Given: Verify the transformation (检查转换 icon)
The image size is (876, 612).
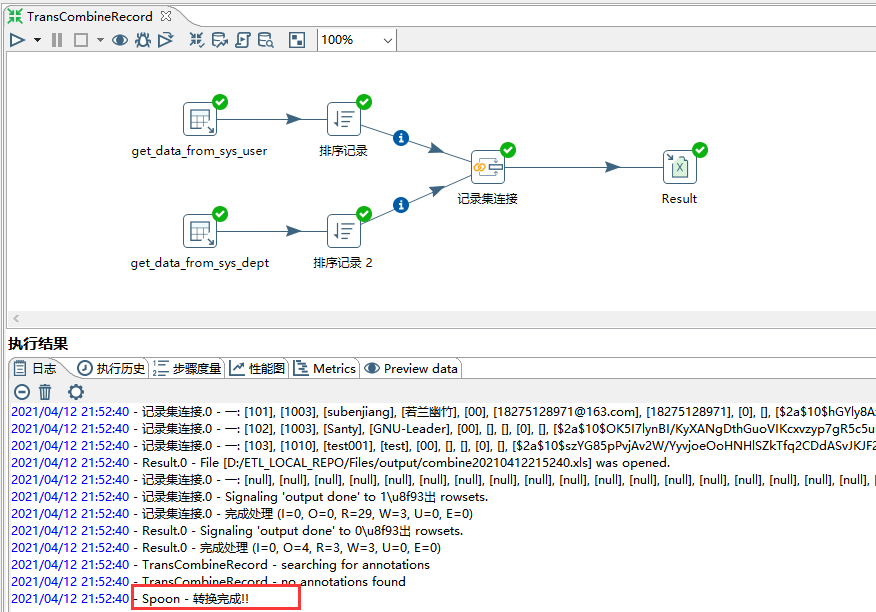Looking at the screenshot, I should coord(196,40).
